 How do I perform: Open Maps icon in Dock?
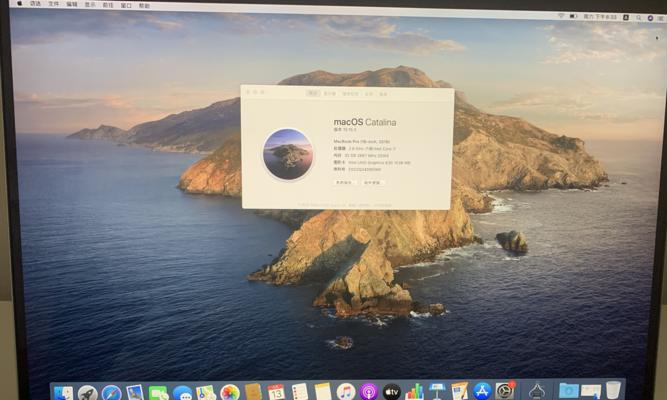206,393
